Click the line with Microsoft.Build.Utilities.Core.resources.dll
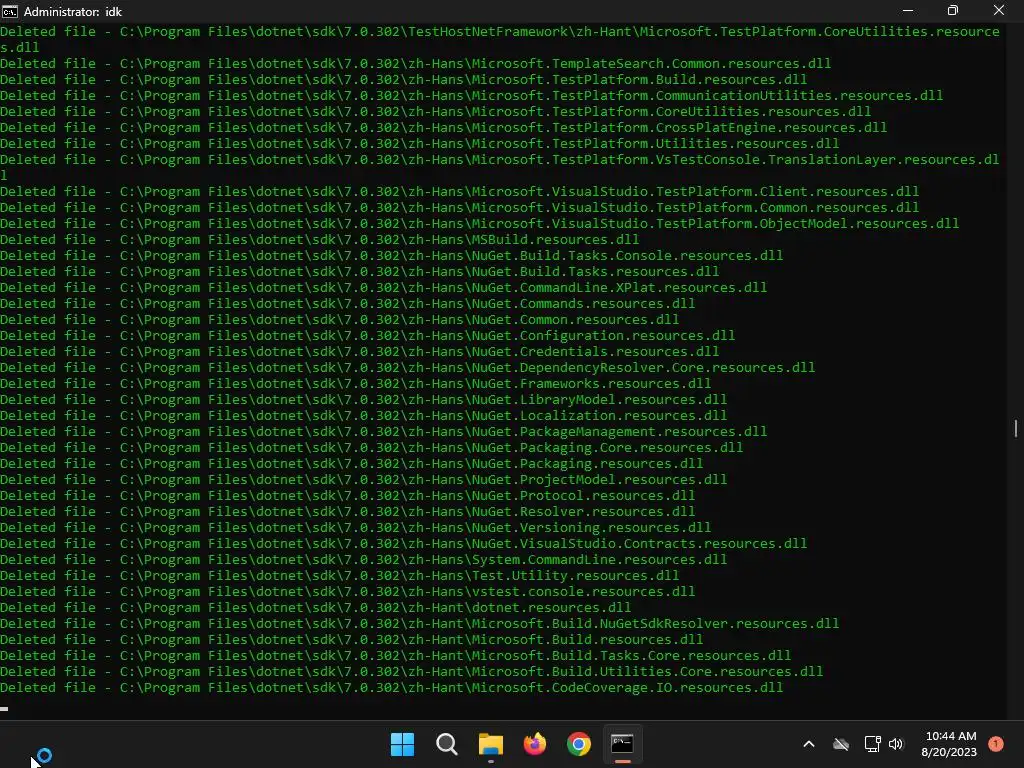This screenshot has width=1024, height=768. tap(411, 671)
